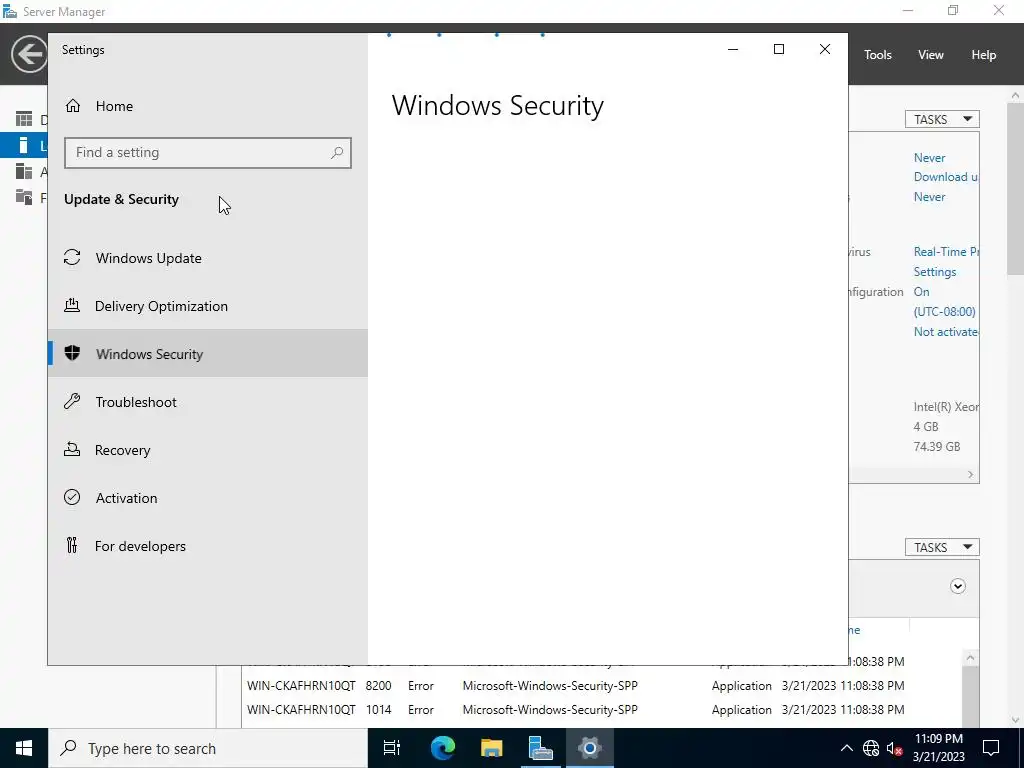Open lower TASKS dropdown in Server Manager
The width and height of the screenshot is (1024, 768).
pyautogui.click(x=942, y=547)
